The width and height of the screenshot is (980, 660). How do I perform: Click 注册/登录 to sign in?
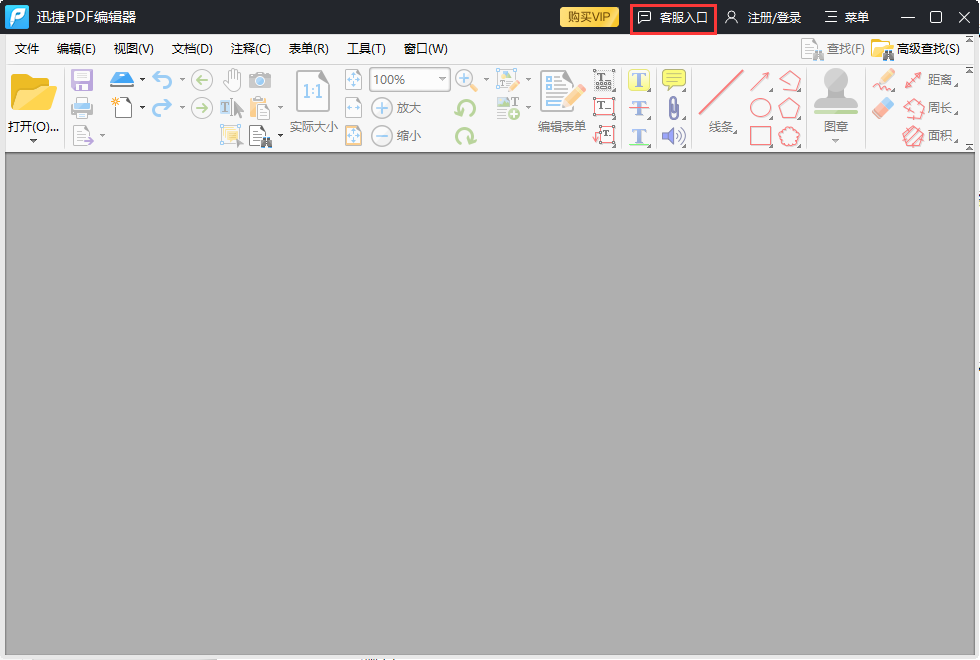point(763,18)
